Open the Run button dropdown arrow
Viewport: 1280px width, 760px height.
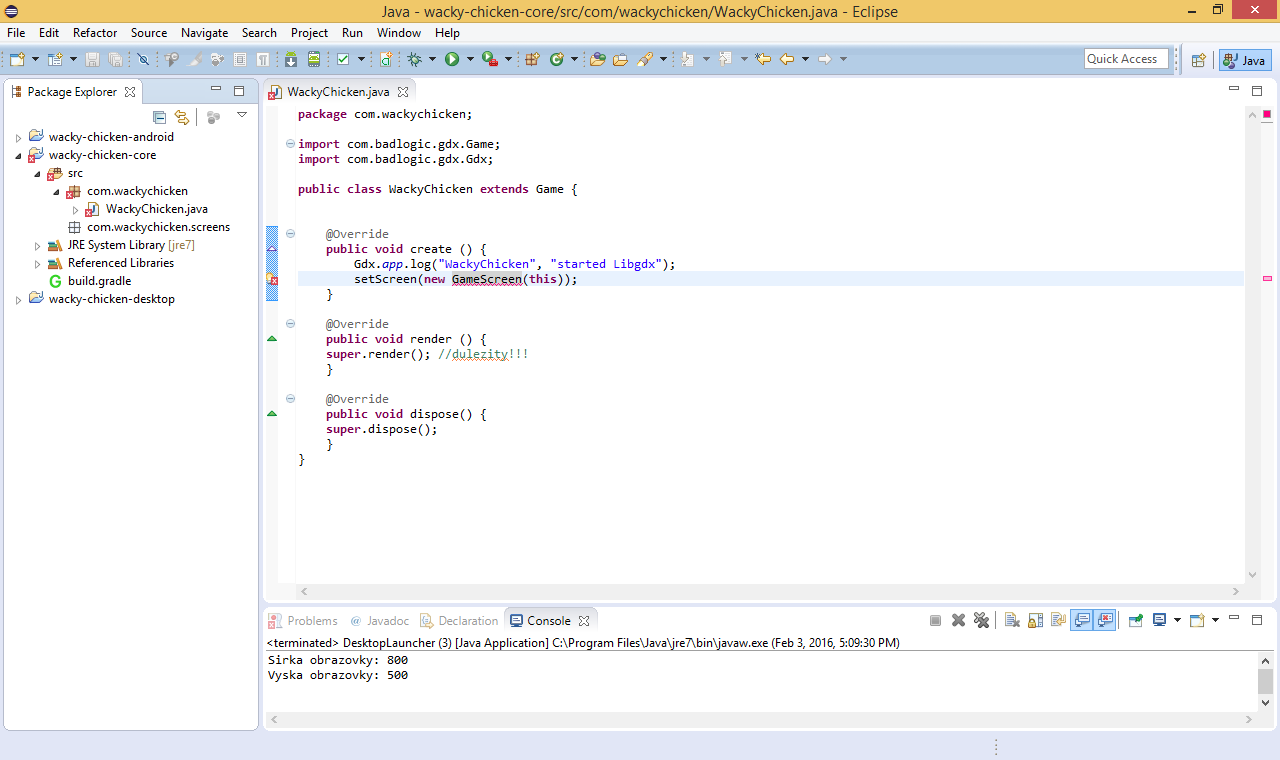point(469,60)
